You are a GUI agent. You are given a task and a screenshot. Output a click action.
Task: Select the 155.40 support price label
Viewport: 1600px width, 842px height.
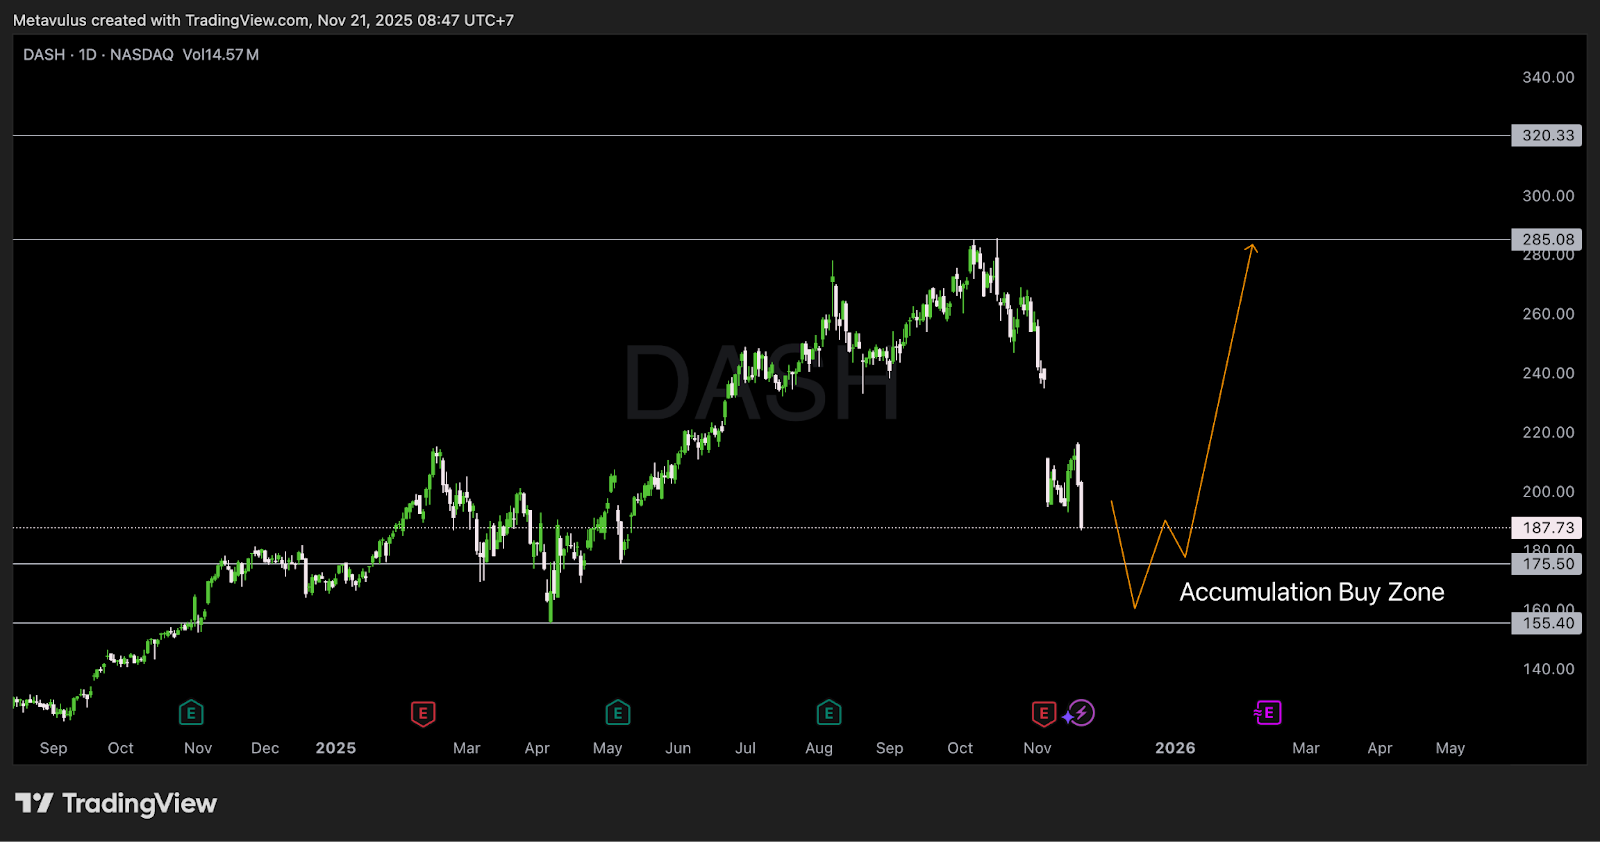1547,623
